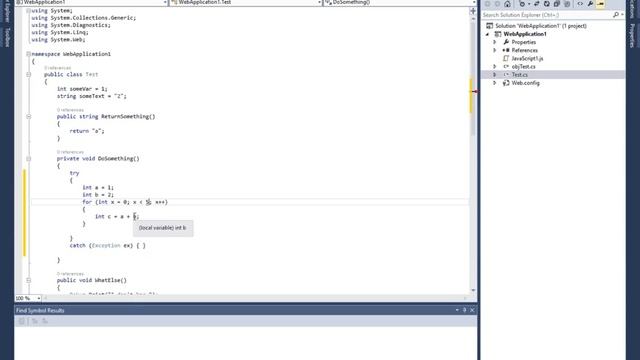The width and height of the screenshot is (640, 360).
Task: Collapse the WhatElse() method outlining region
Action: pos(29,280)
